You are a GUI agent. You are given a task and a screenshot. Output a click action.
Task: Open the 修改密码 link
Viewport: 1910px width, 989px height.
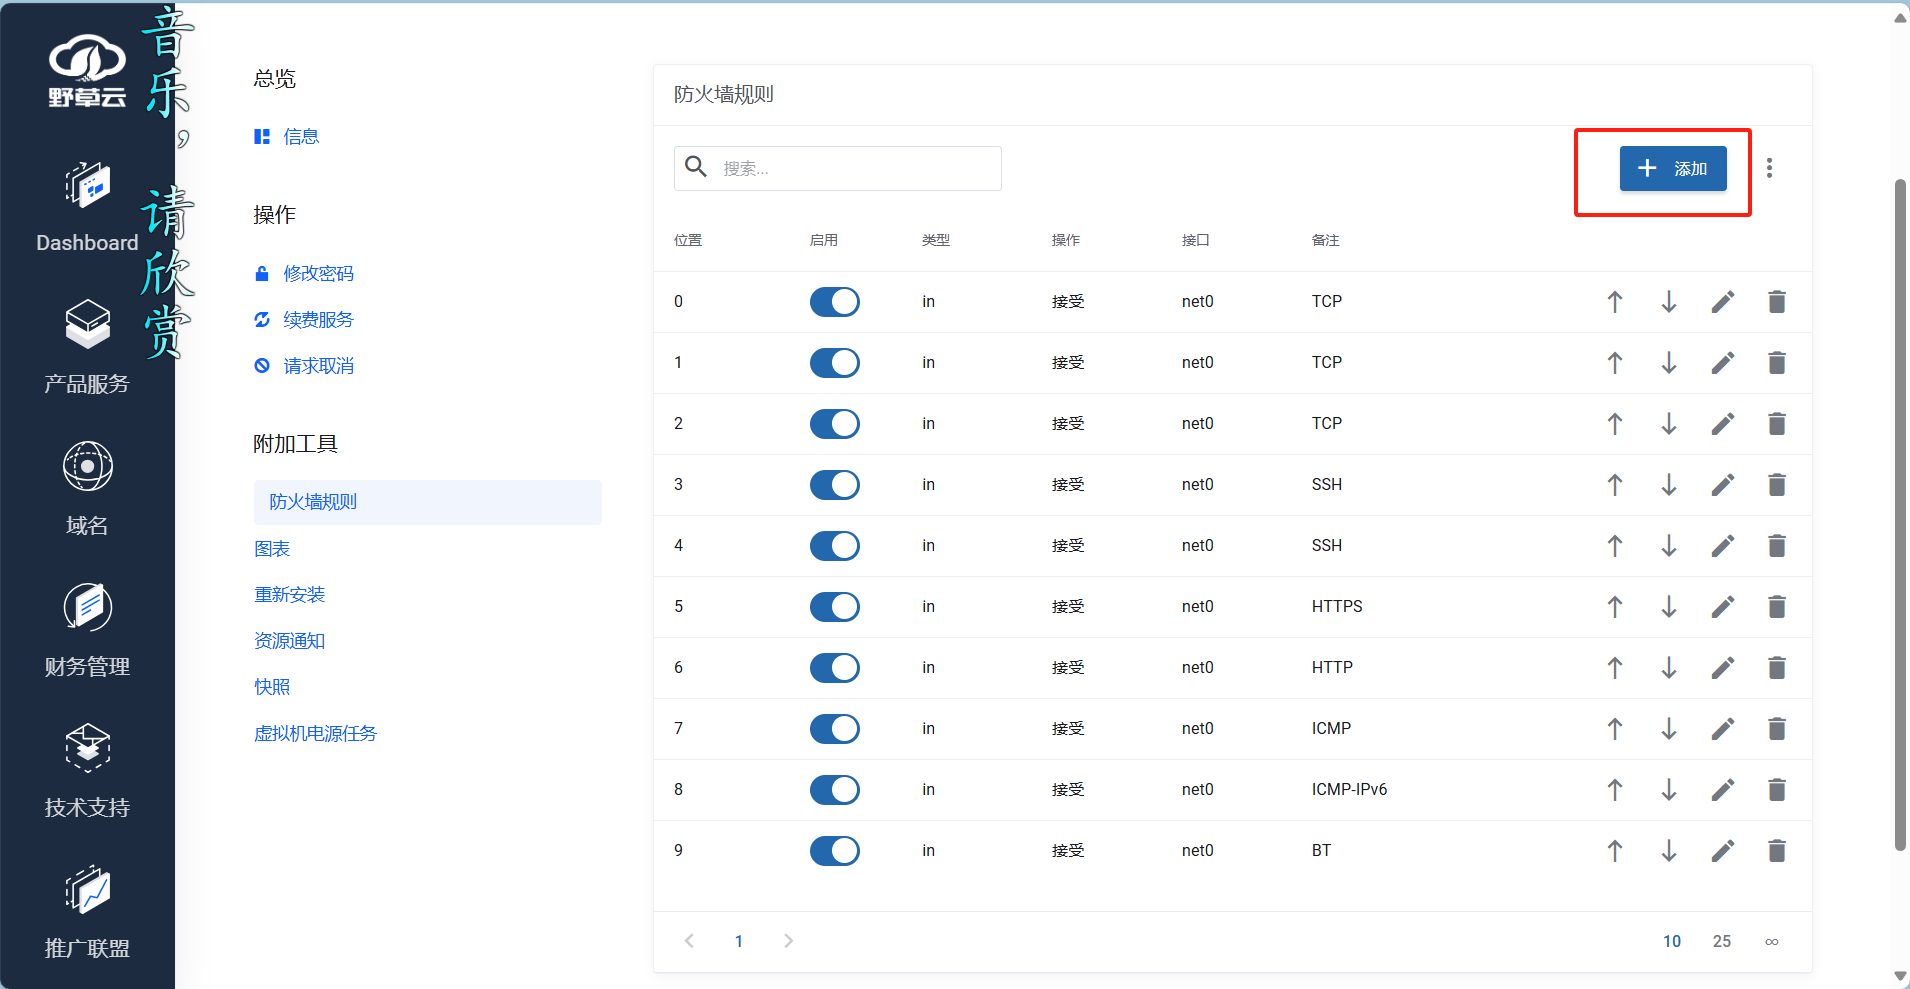[318, 274]
